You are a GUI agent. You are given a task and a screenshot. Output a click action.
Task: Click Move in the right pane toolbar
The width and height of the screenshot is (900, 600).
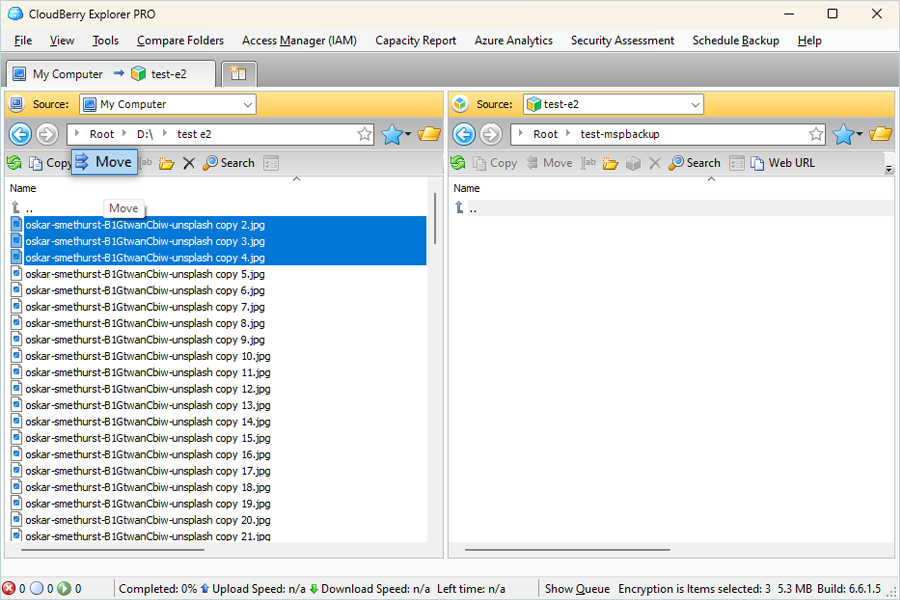pos(549,163)
